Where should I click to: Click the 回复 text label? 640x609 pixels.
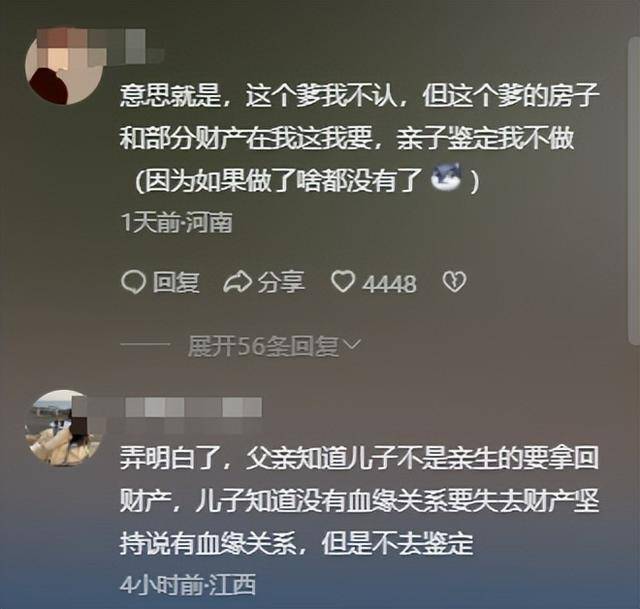(x=176, y=282)
